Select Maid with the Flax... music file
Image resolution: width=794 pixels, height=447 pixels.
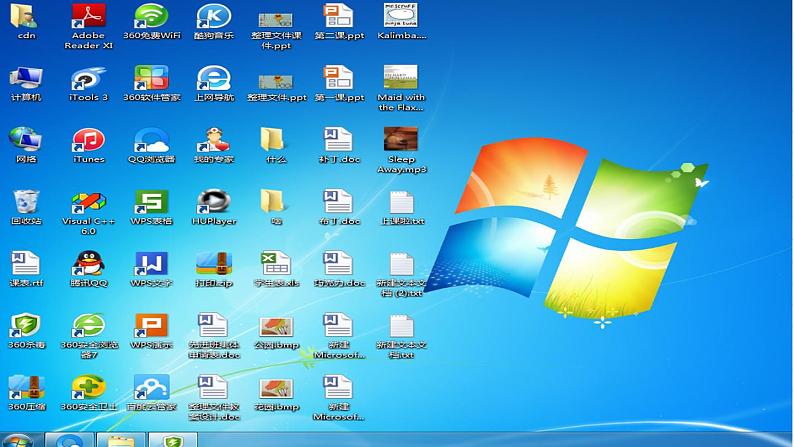point(401,88)
